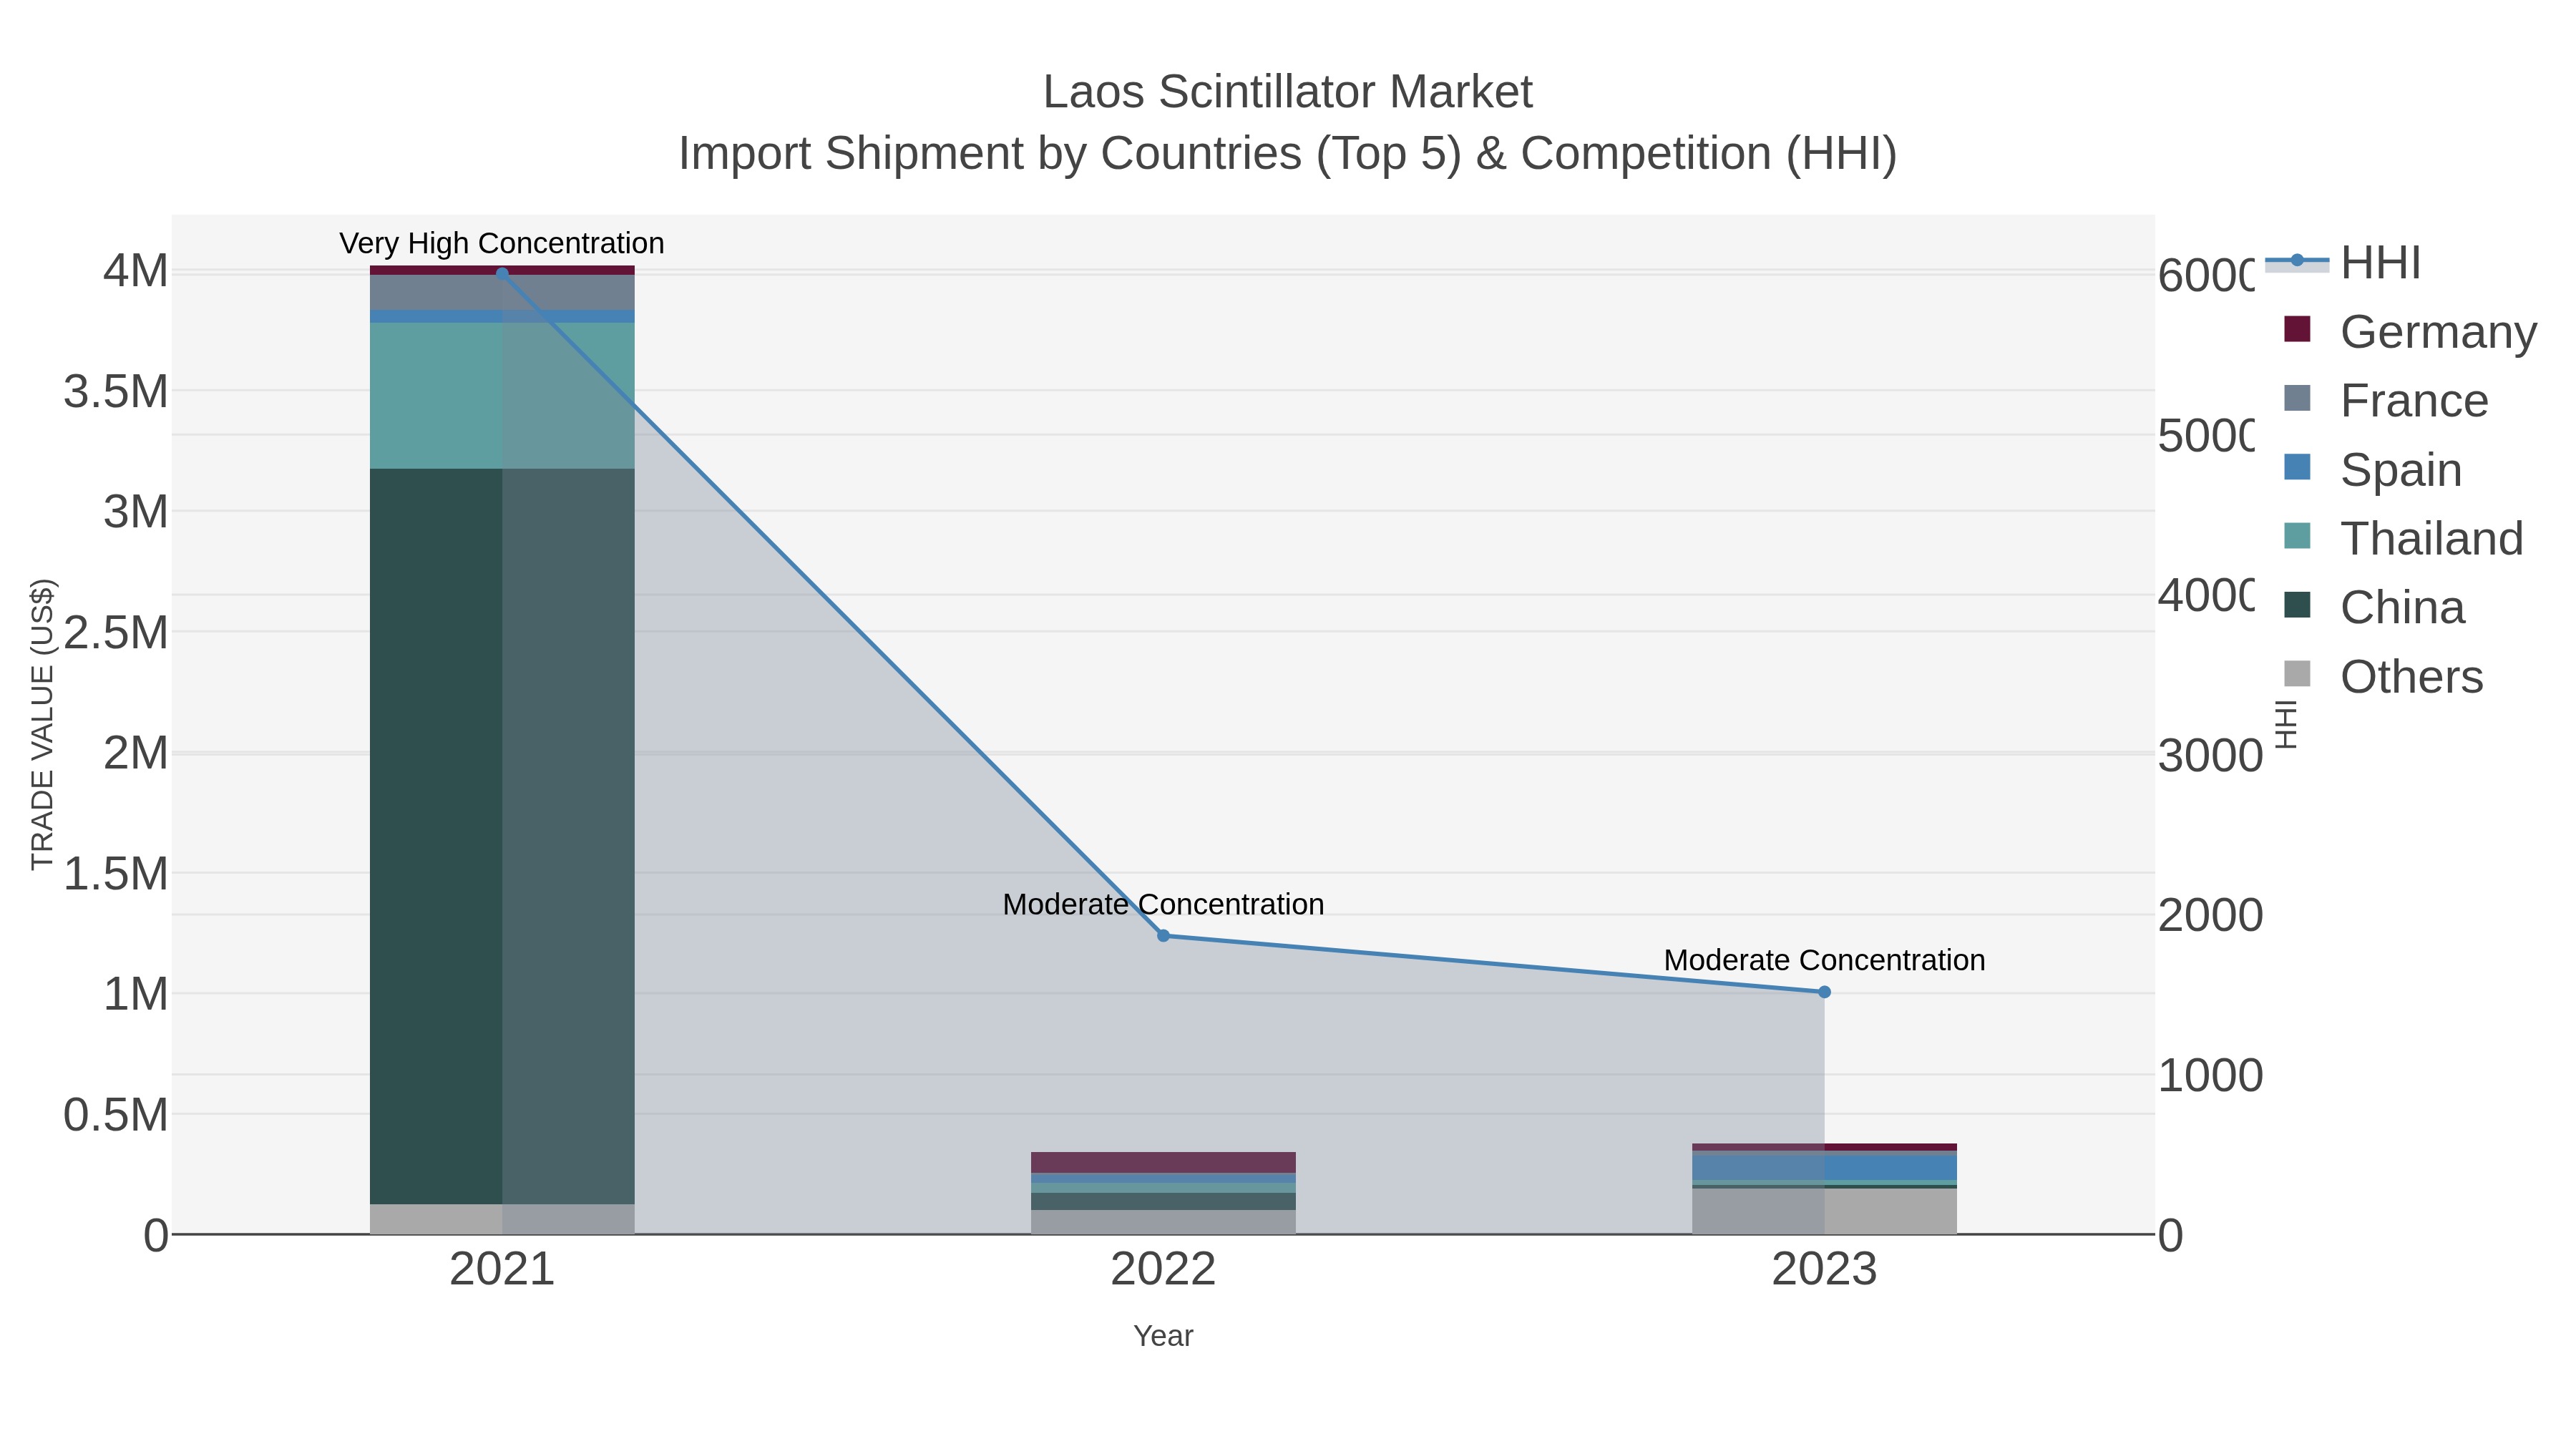Toggle the Thailand legend entry
The height and width of the screenshot is (1449, 2576).
[2404, 538]
